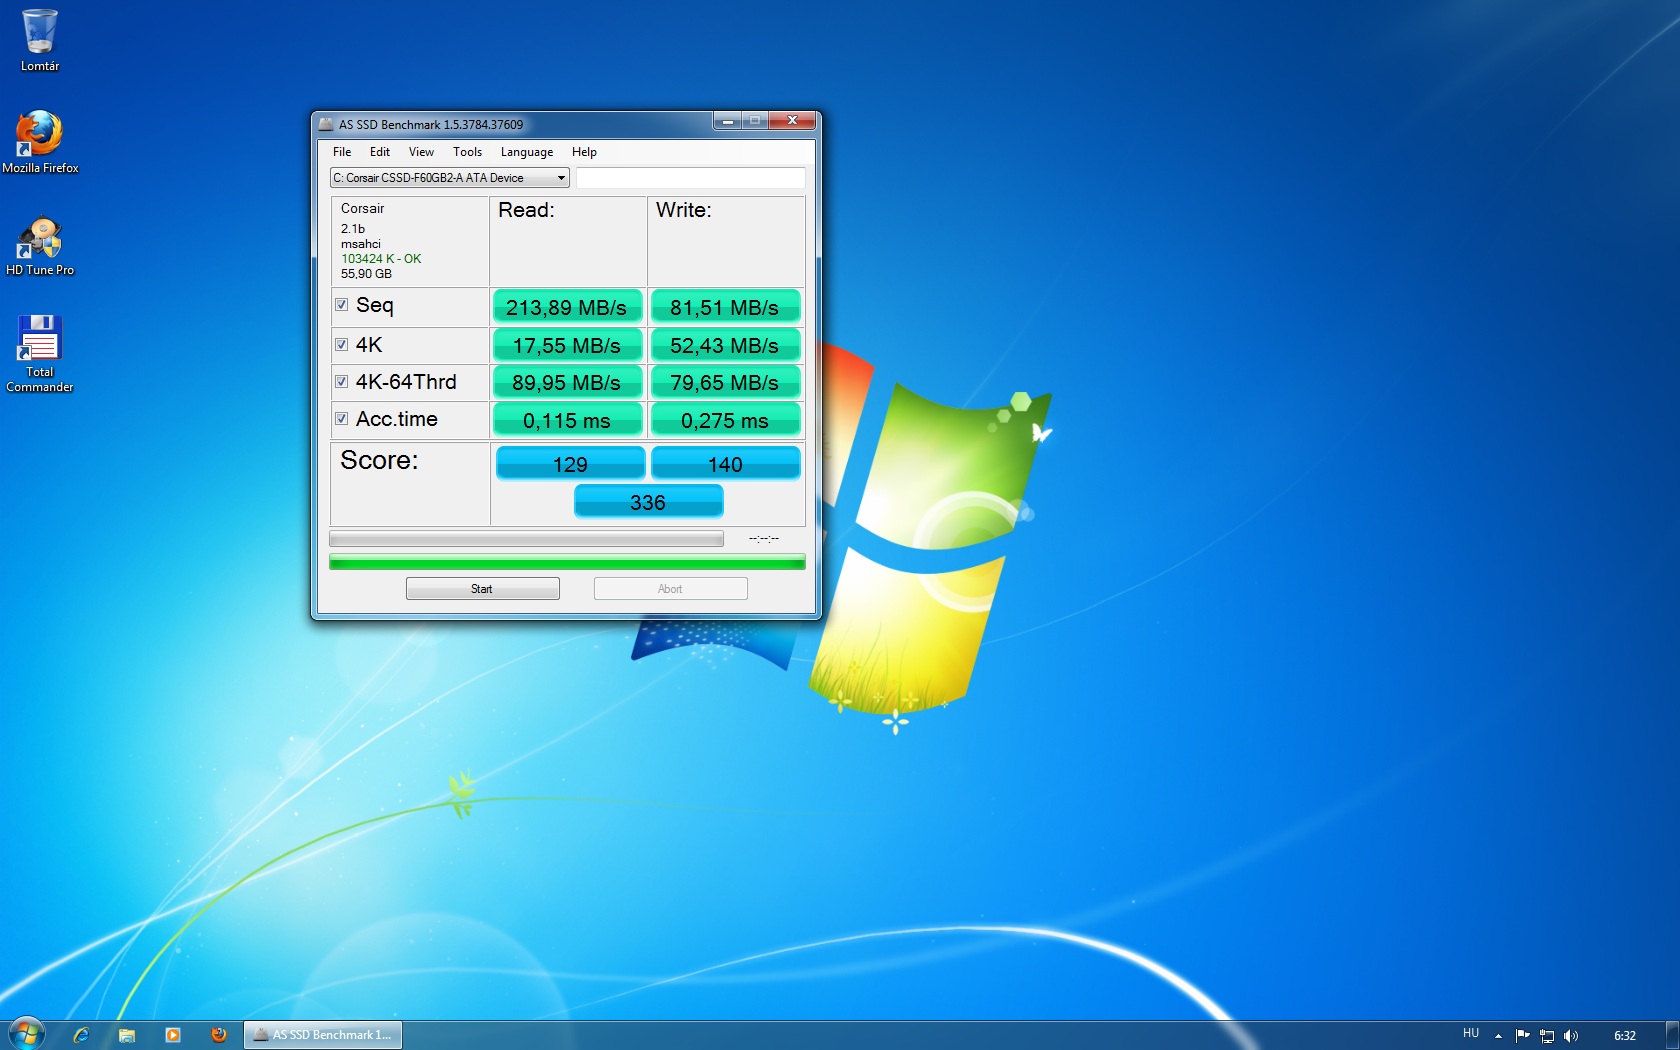Click the volume speaker tray icon
Image resolution: width=1680 pixels, height=1050 pixels.
[1571, 1035]
